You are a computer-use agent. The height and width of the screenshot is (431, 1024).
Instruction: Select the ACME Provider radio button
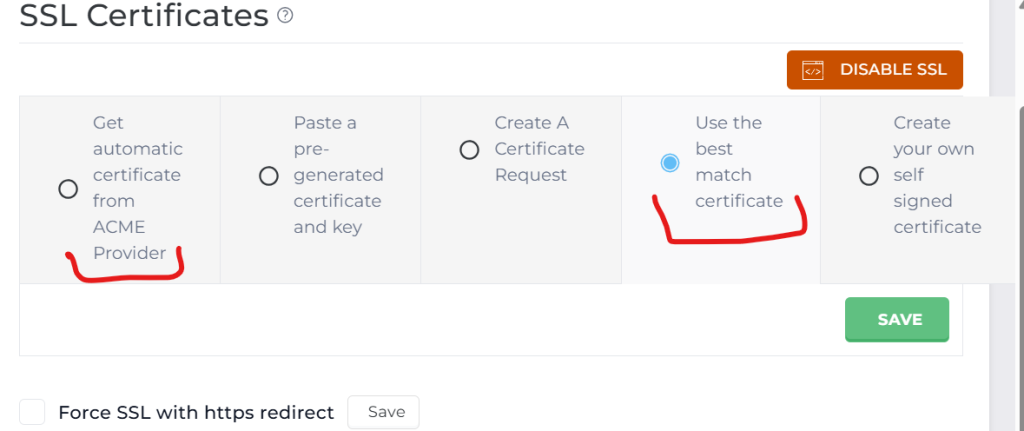click(x=68, y=189)
